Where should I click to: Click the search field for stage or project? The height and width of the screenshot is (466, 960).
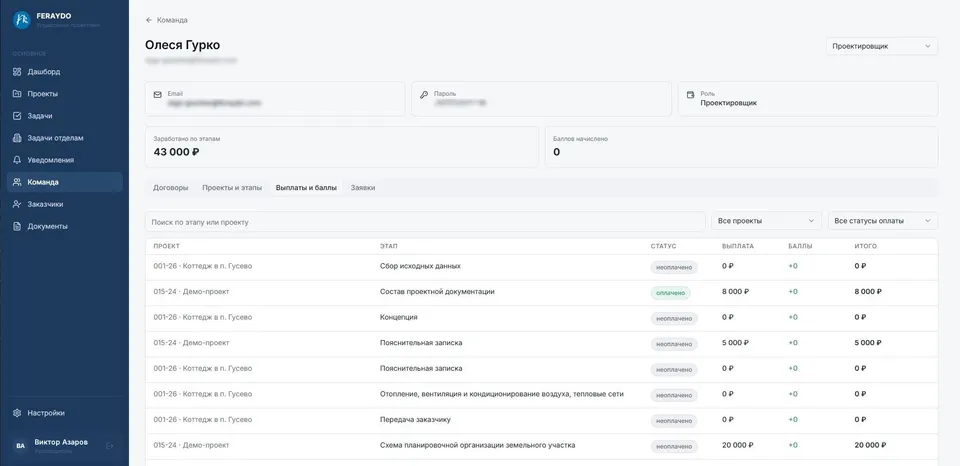pyautogui.click(x=425, y=222)
